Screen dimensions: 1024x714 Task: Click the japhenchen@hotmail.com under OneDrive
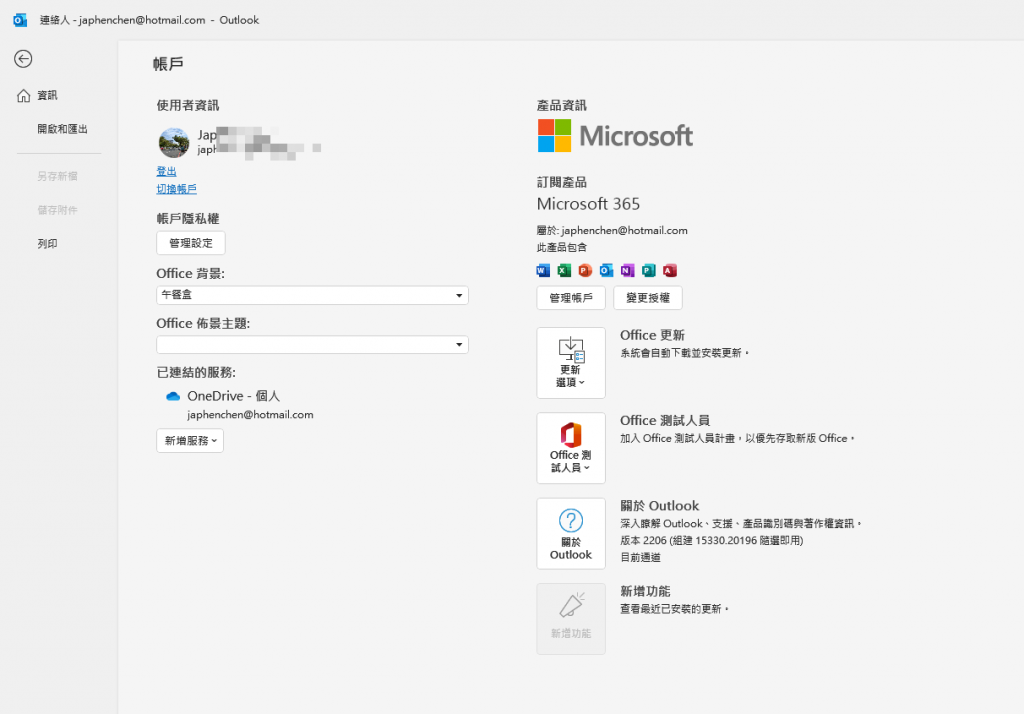[x=250, y=415]
